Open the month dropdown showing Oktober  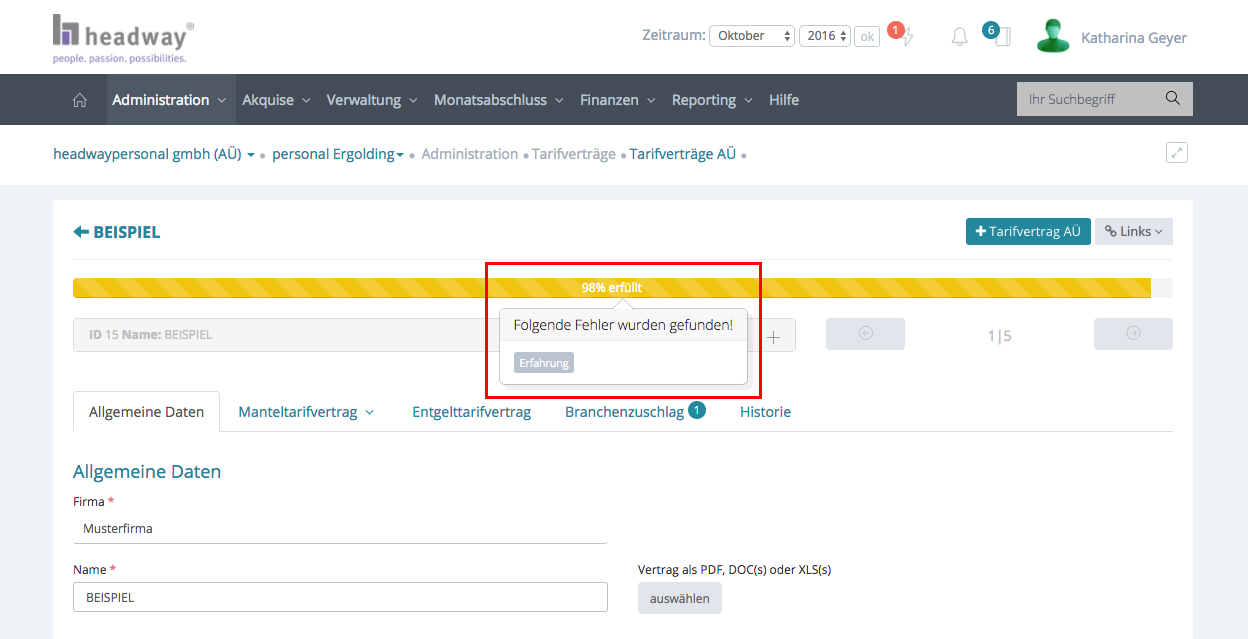(x=751, y=36)
